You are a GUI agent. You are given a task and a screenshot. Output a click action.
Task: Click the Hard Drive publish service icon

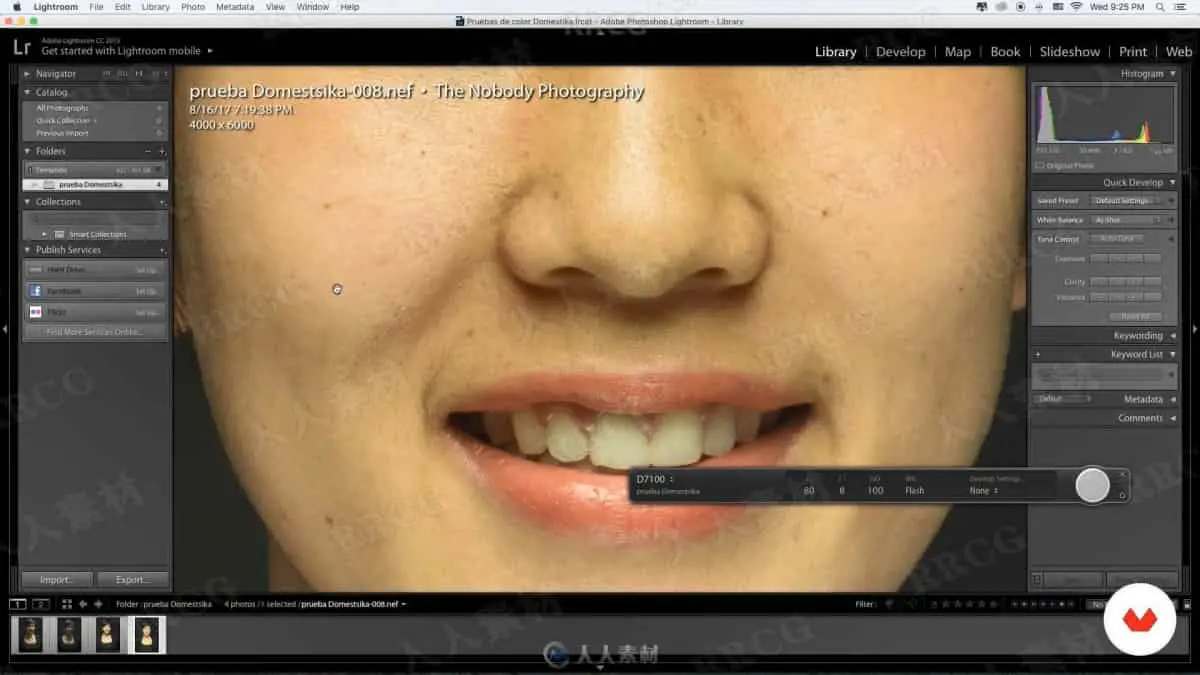(35, 270)
